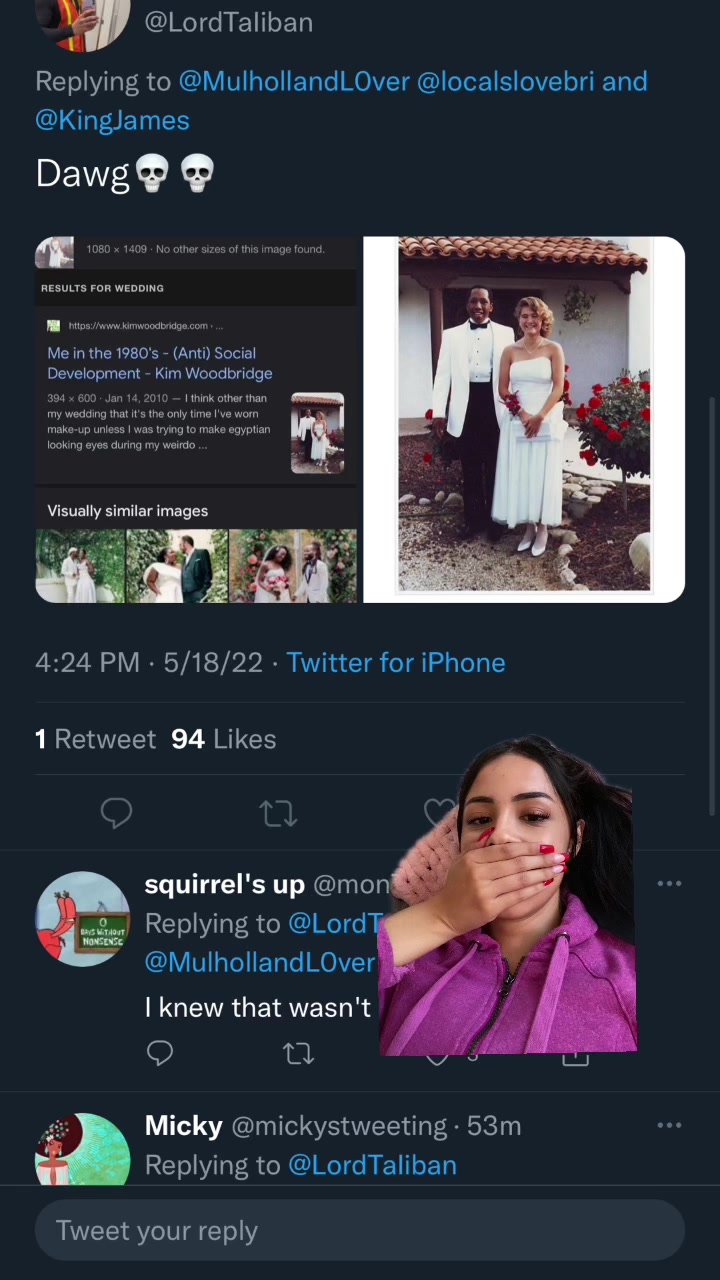Viewport: 720px width, 1280px height.
Task: Open Micky's profile avatar
Action: click(x=83, y=1150)
